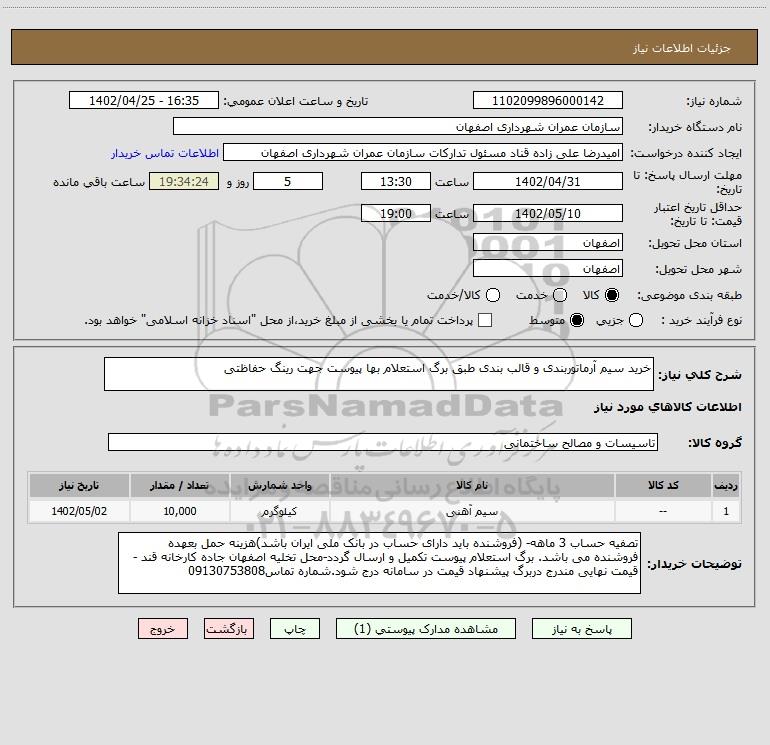Toggle the اسناد خزانه اسلامی payment checkbox
Viewport: 770px width, 745px height.
[x=485, y=320]
